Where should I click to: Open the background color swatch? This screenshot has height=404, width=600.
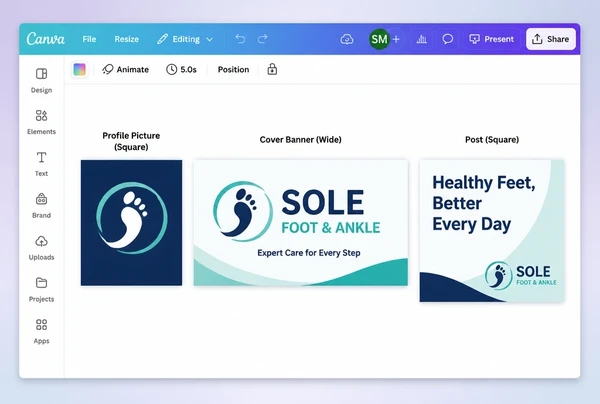click(x=80, y=70)
